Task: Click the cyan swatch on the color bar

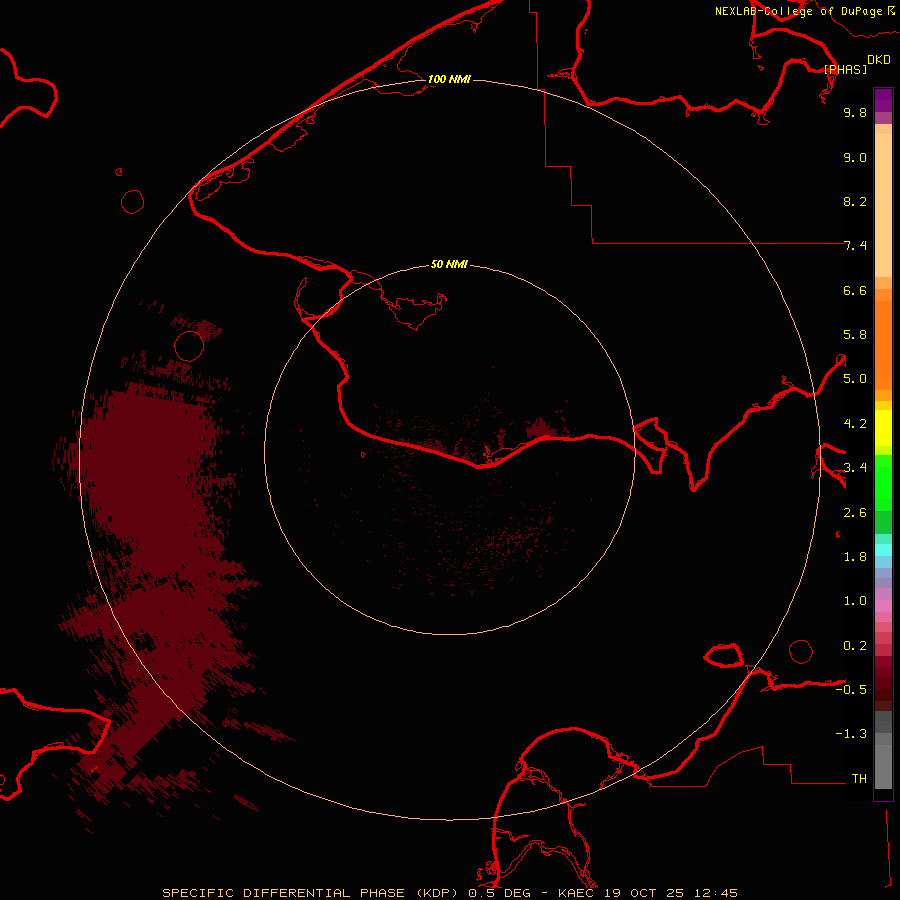Action: pyautogui.click(x=883, y=550)
